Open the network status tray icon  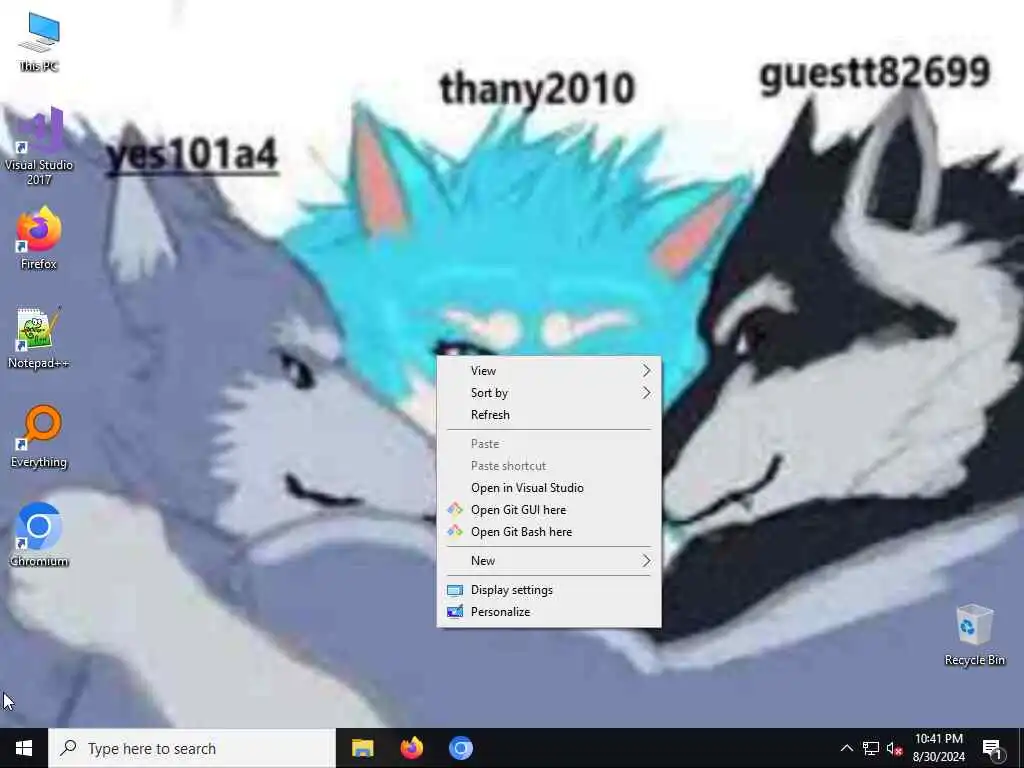(871, 748)
